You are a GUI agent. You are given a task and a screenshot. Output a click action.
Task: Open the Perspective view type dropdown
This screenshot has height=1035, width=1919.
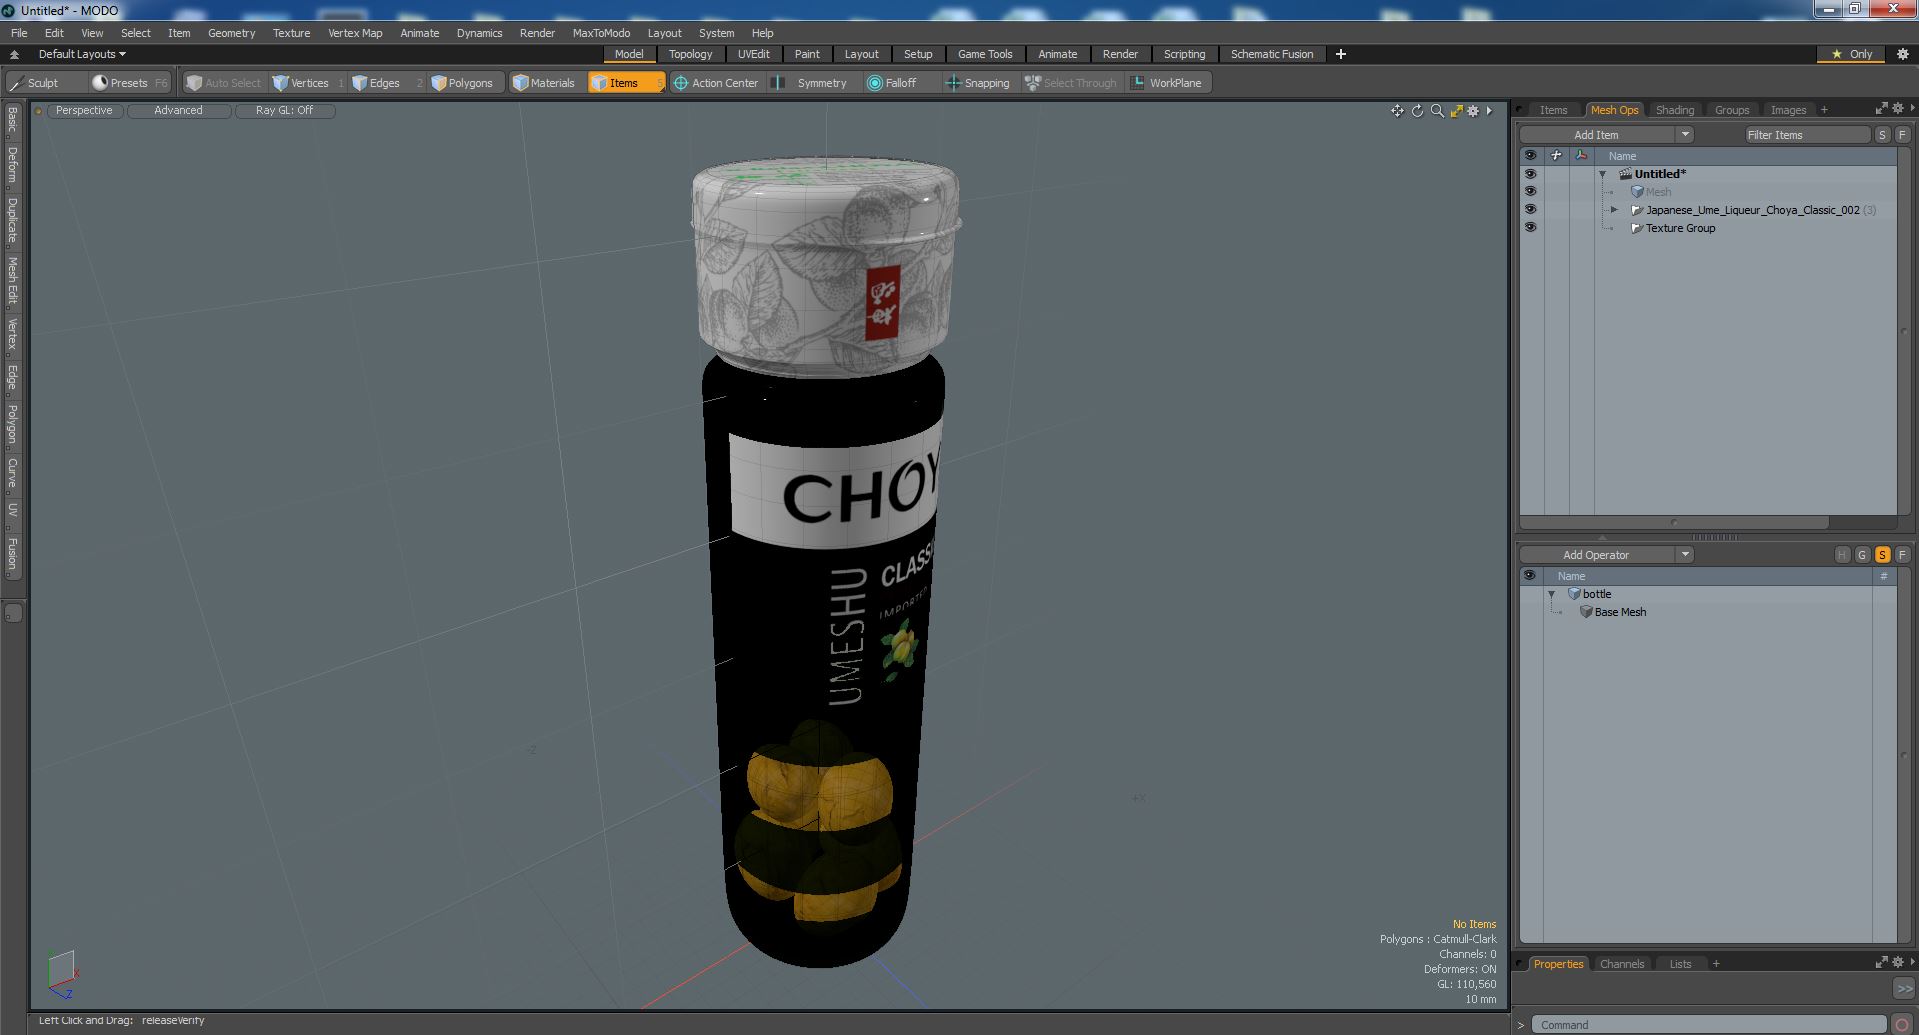tap(84, 111)
